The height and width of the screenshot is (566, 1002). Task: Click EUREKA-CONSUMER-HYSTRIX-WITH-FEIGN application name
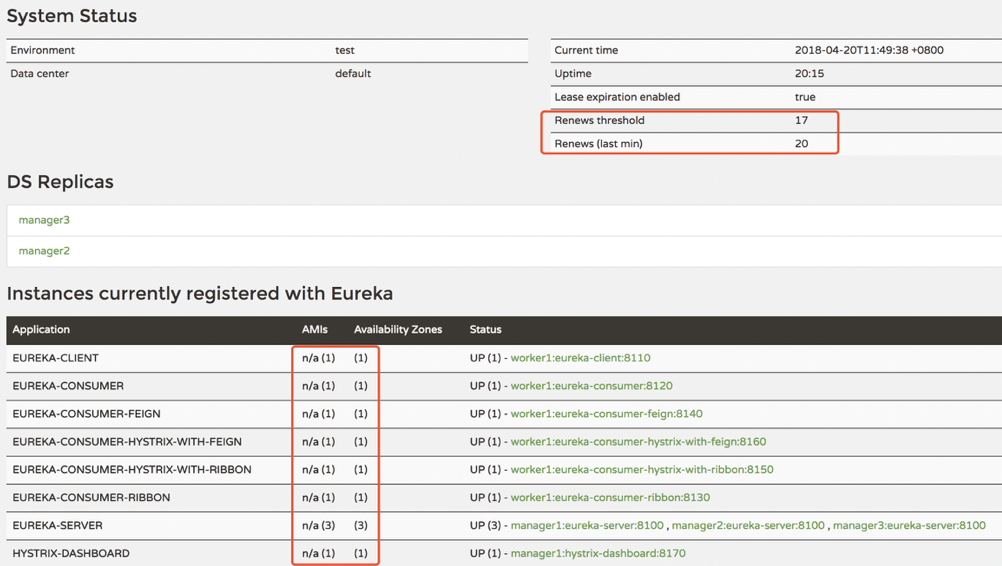coord(127,442)
